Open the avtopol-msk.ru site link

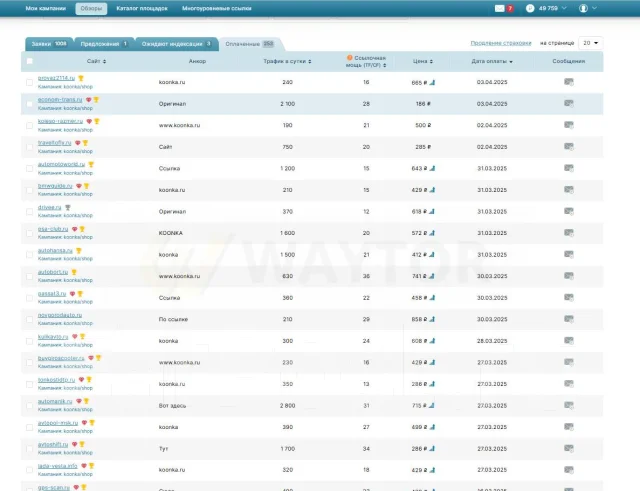click(58, 423)
